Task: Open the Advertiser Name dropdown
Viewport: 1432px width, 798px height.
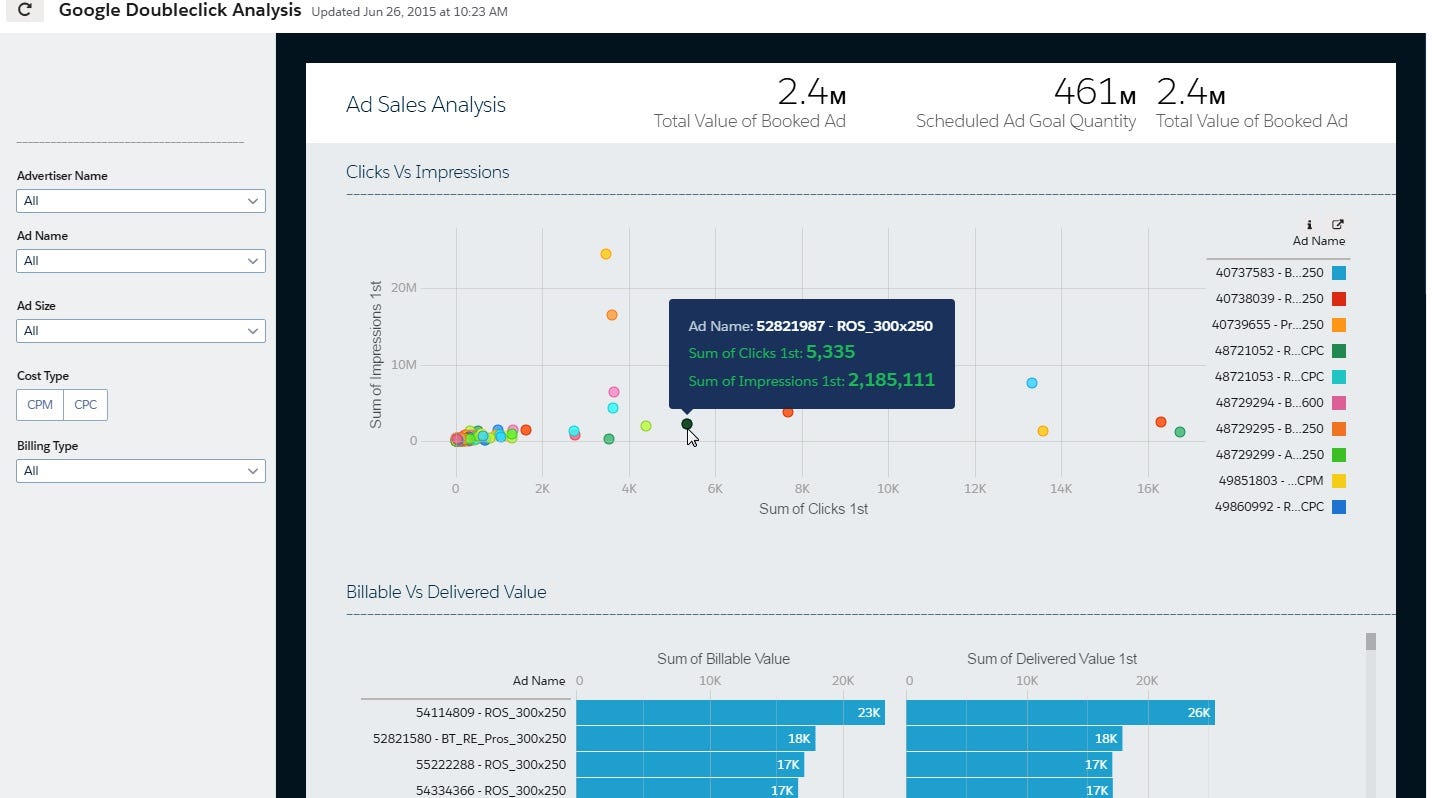Action: click(141, 201)
